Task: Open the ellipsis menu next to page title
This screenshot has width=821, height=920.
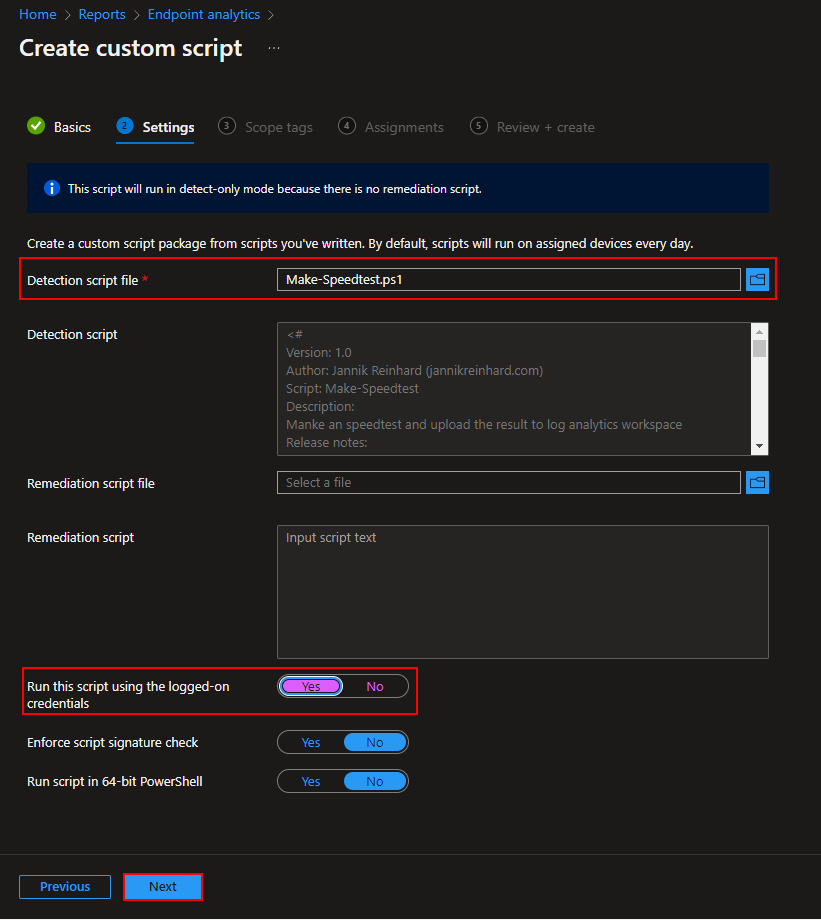Action: (274, 48)
